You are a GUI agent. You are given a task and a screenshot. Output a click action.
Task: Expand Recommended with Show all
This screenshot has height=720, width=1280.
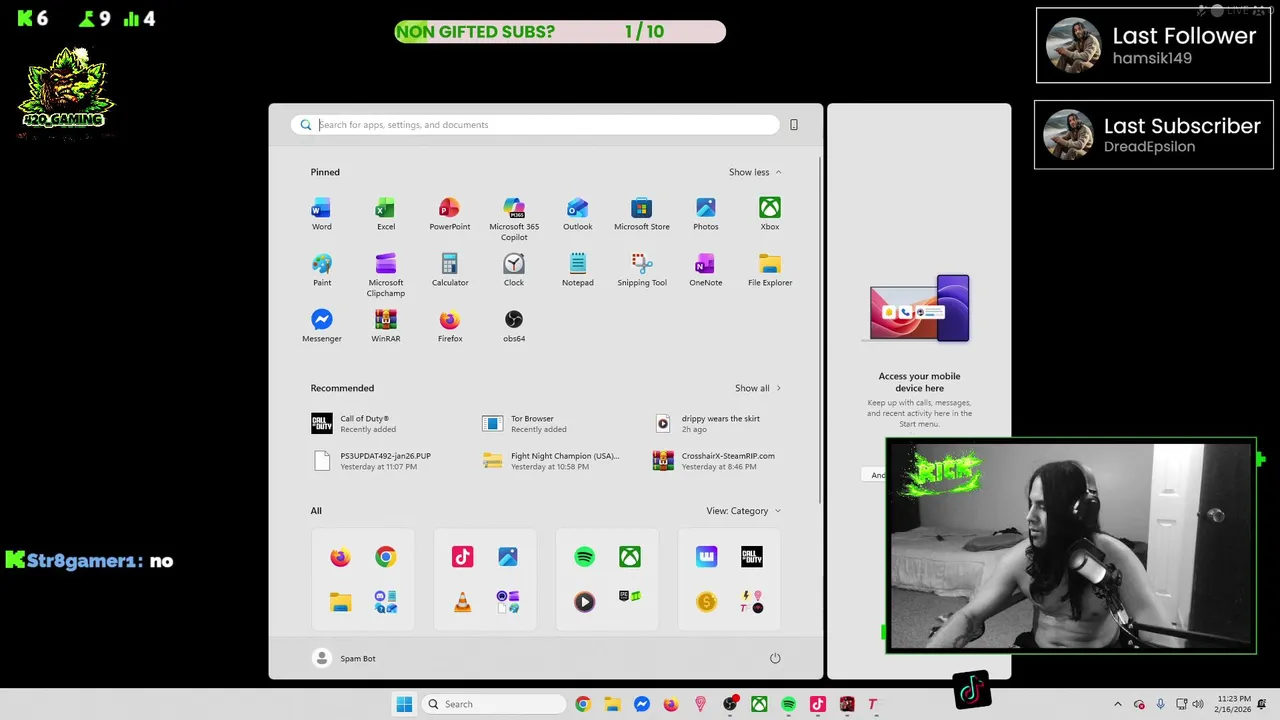click(x=758, y=388)
